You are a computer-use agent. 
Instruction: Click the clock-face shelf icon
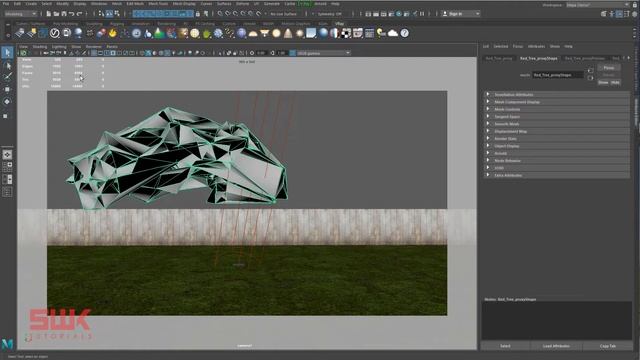[x=136, y=33]
